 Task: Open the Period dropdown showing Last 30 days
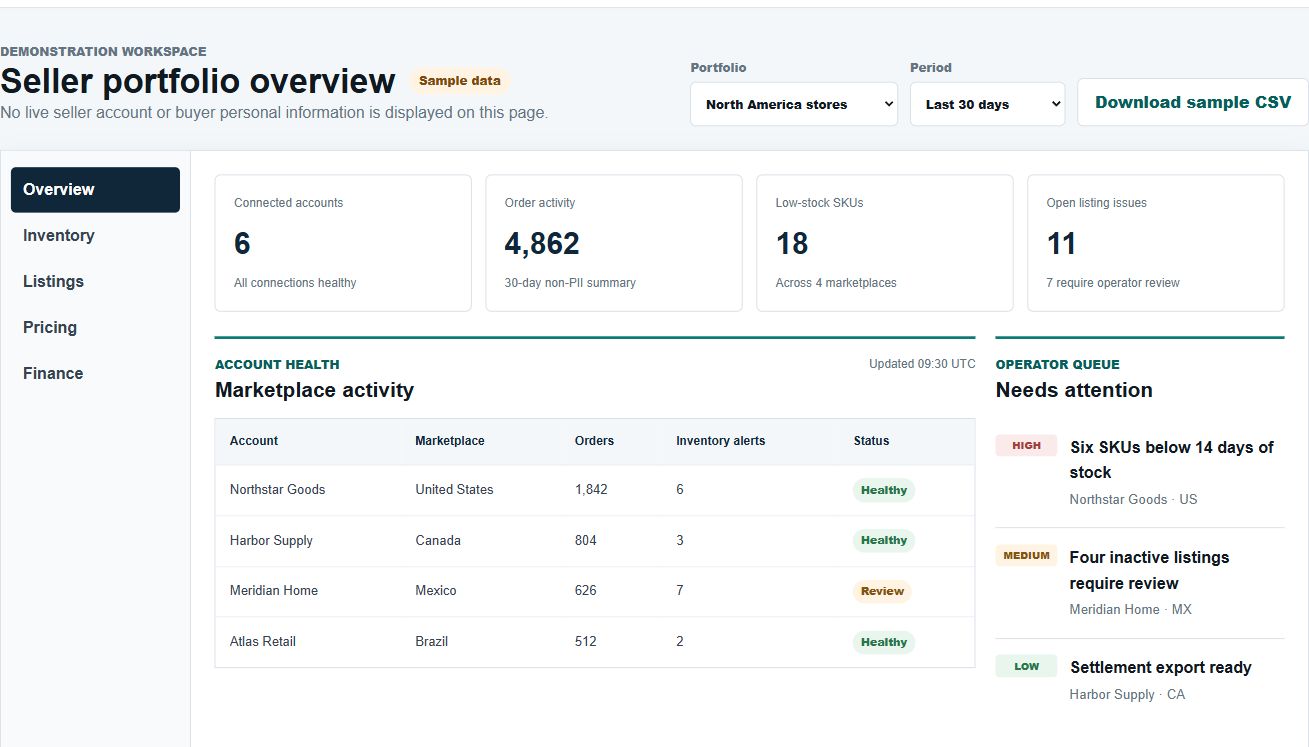click(x=987, y=104)
